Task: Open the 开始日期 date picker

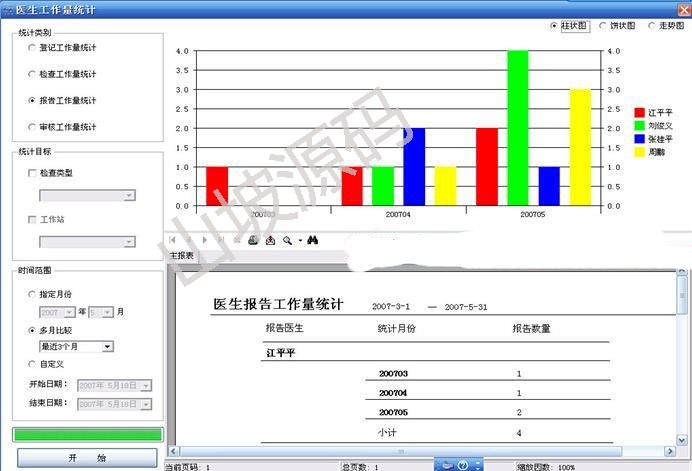Action: (x=146, y=386)
